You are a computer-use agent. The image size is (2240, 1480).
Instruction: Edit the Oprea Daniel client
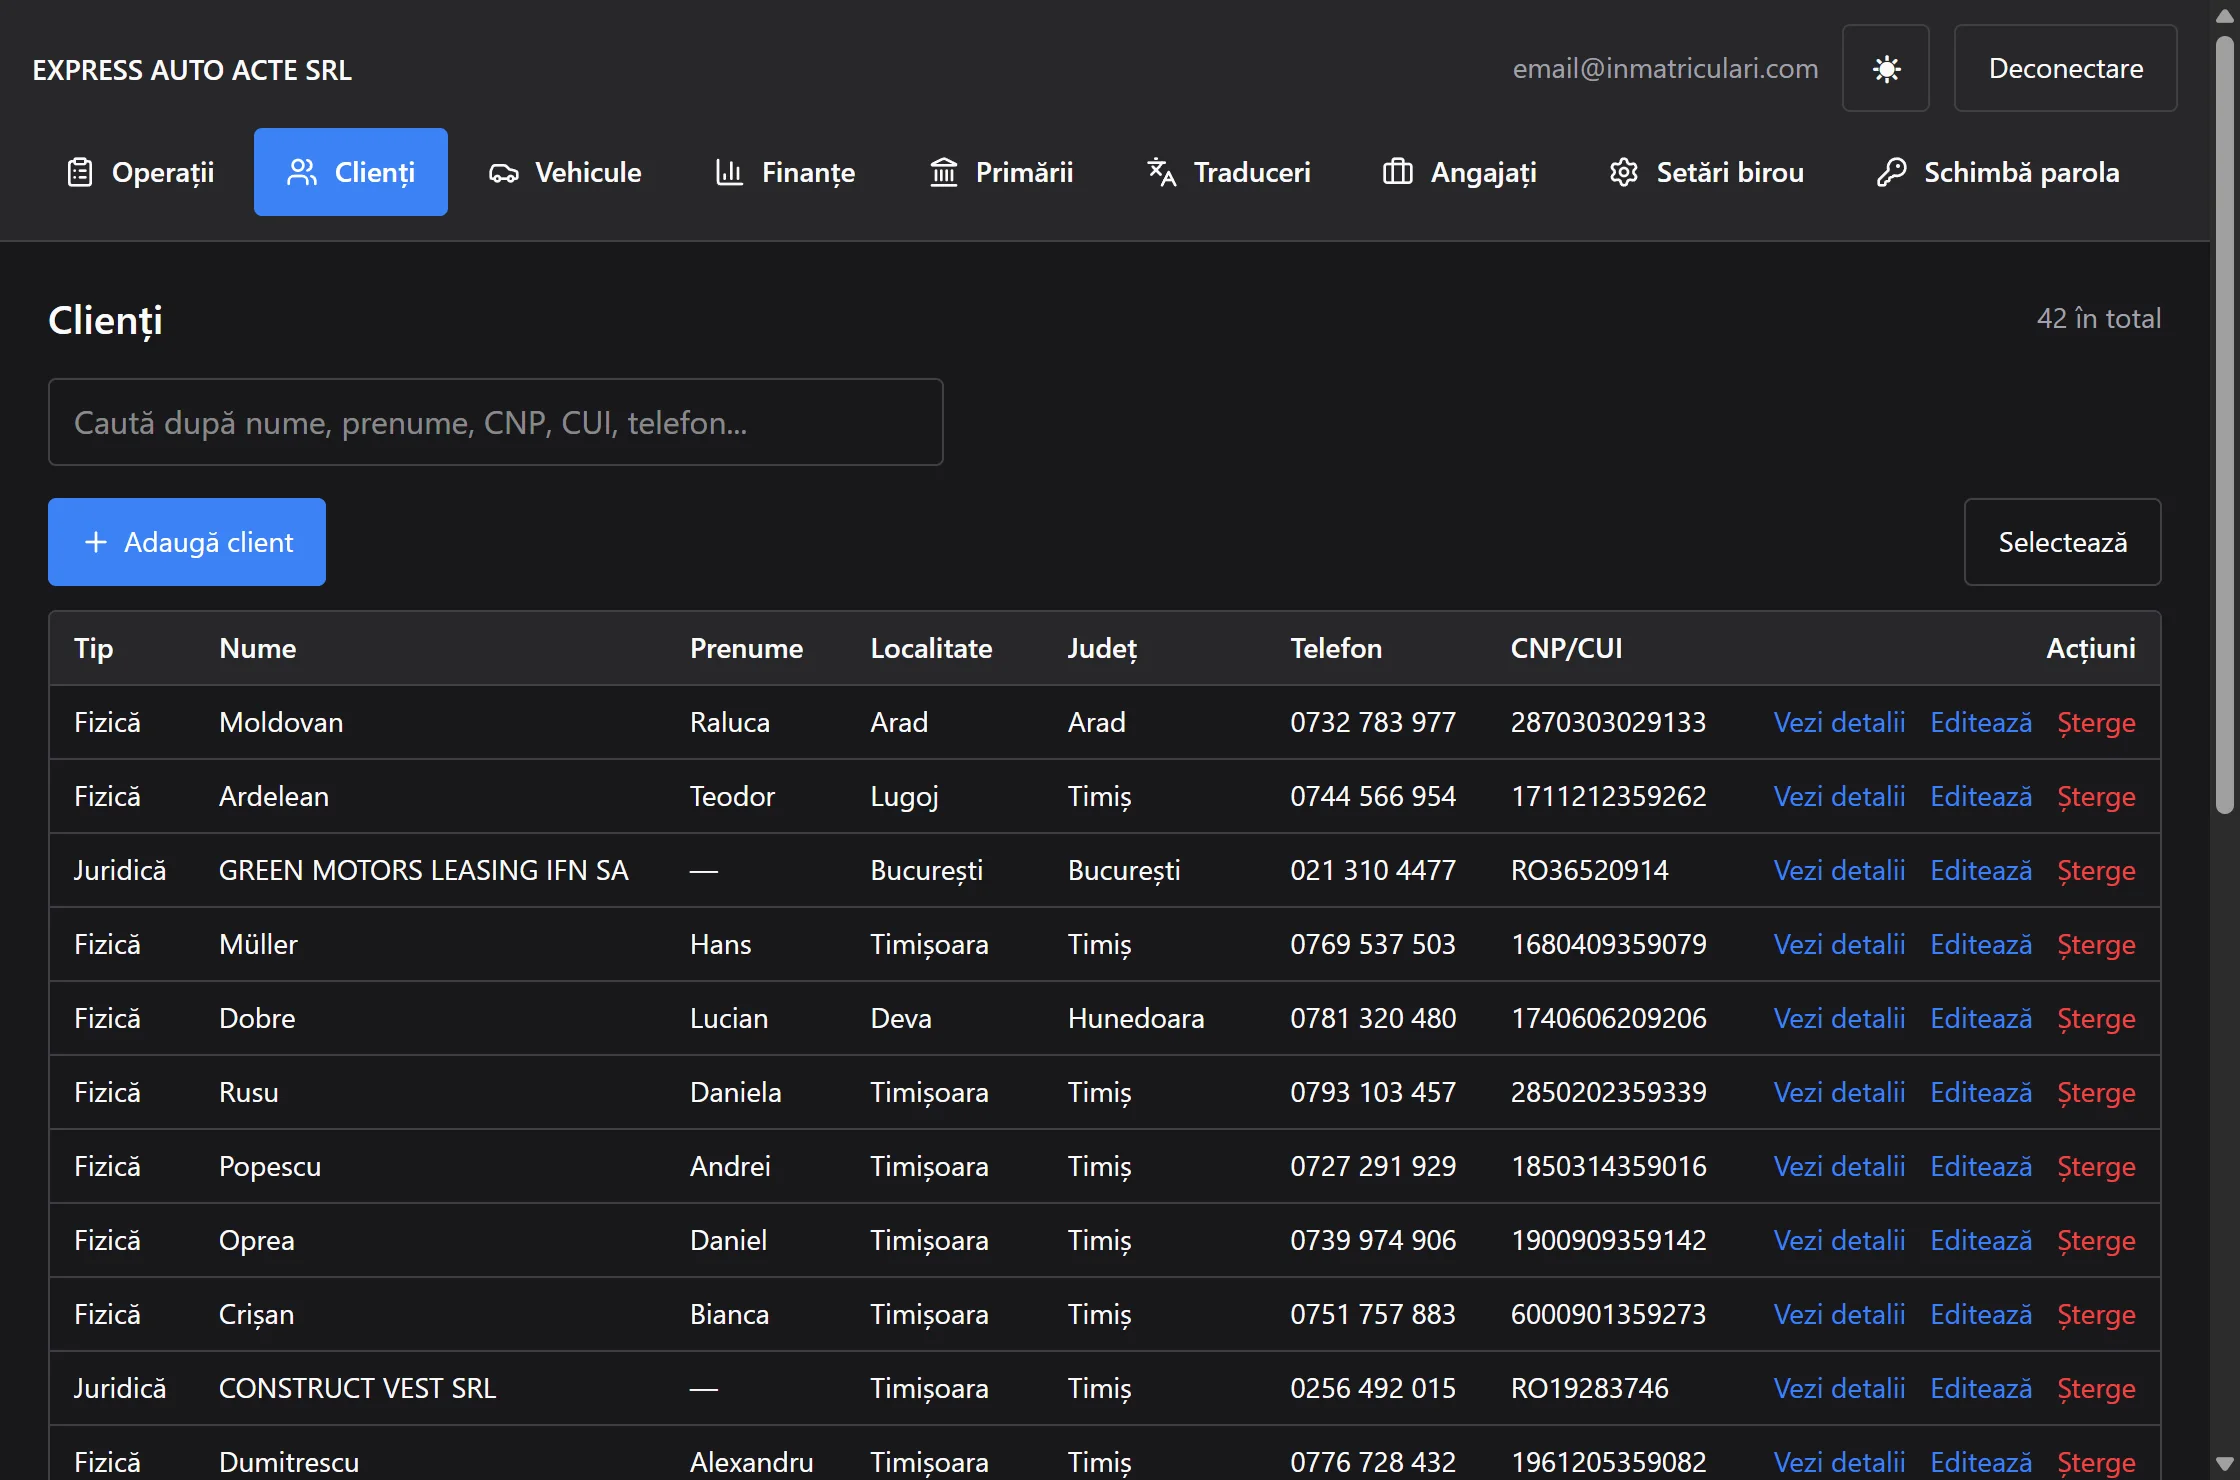[1981, 1240]
